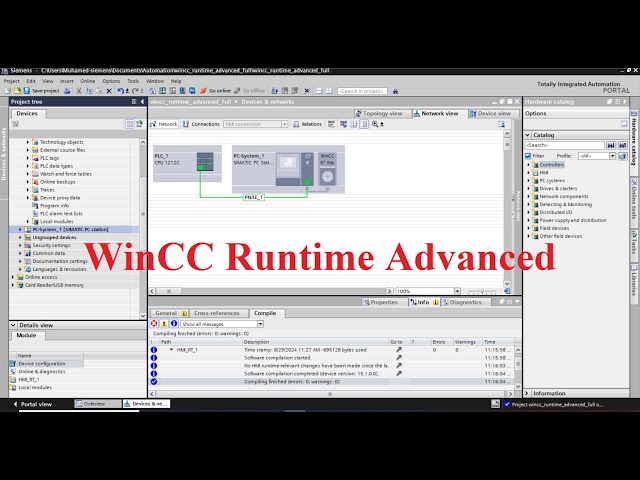Screen dimensions: 640x480
Task: Select the PLC_1 CPU 1212C device
Action: point(187,164)
